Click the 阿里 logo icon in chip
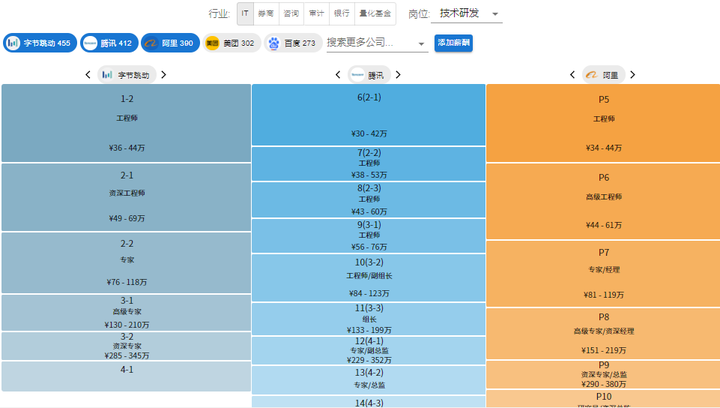720x408 pixels. (151, 43)
